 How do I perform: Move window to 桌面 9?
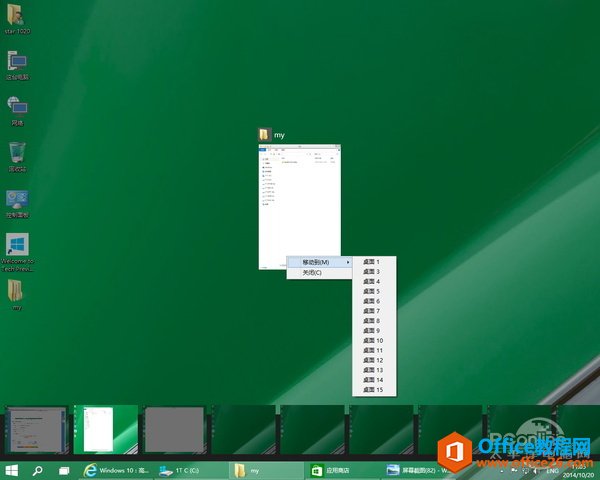coord(374,331)
